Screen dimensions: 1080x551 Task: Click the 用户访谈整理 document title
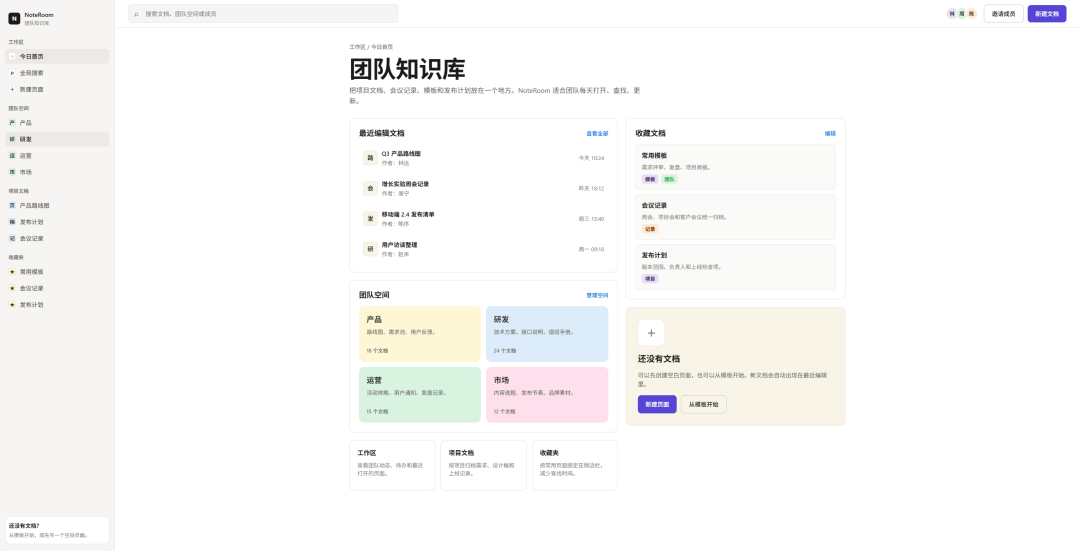coord(399,245)
